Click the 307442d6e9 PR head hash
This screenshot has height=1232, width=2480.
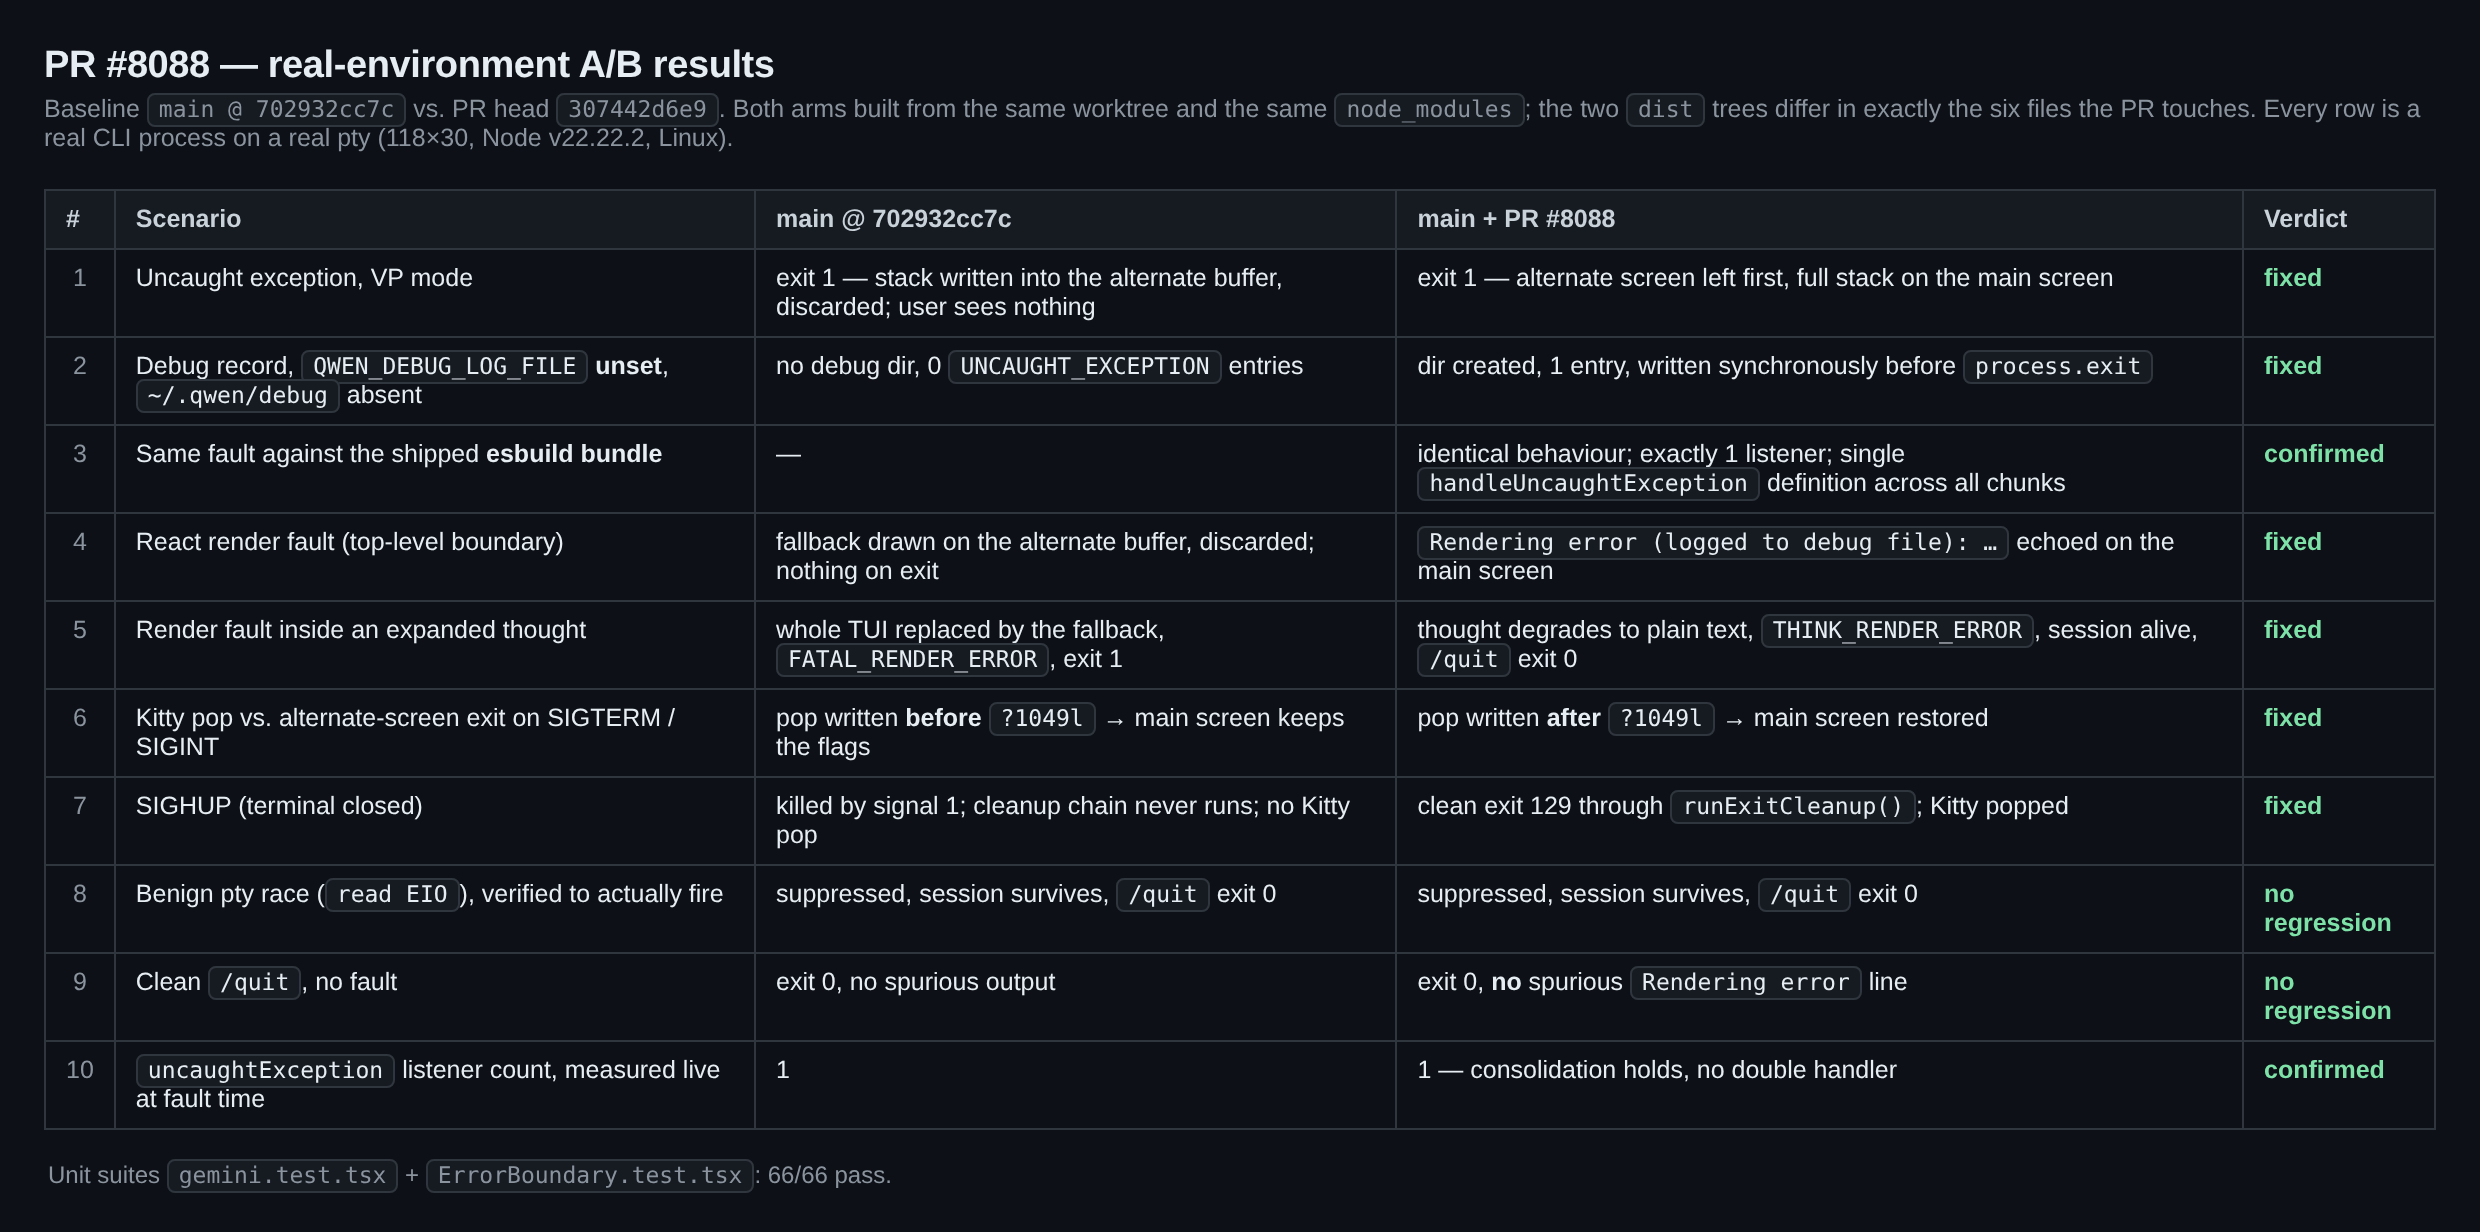click(x=637, y=109)
